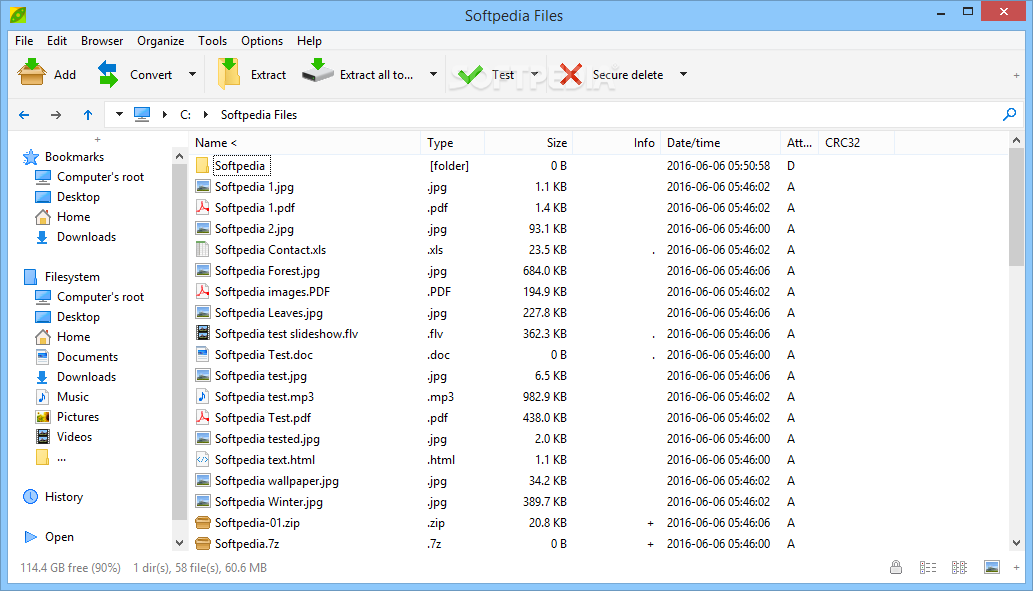Select Computer's root under Bookmarks
The image size is (1033, 591).
click(x=100, y=177)
